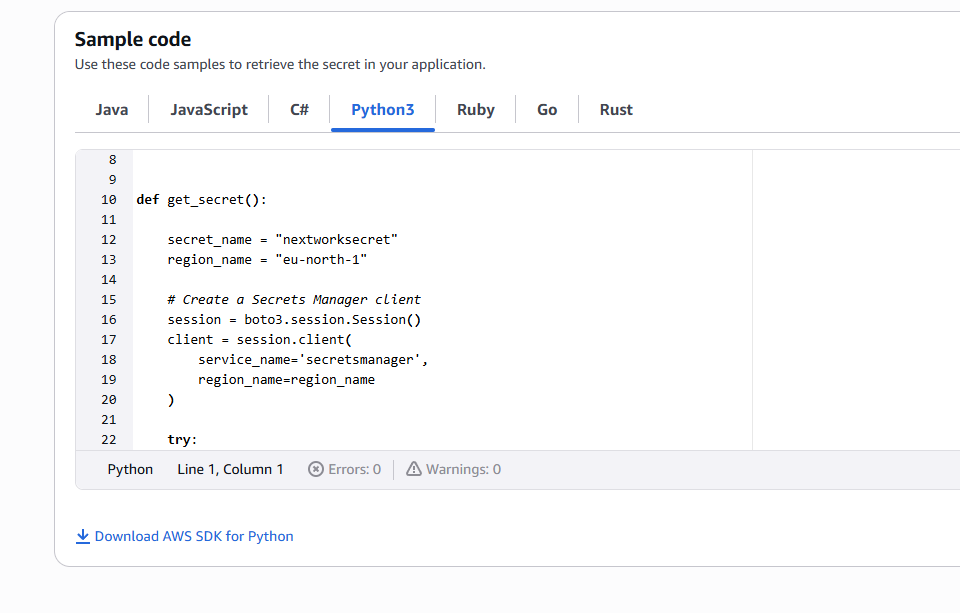The height and width of the screenshot is (613, 960).
Task: Click the Line 1, Column 1 indicator
Action: coord(230,468)
